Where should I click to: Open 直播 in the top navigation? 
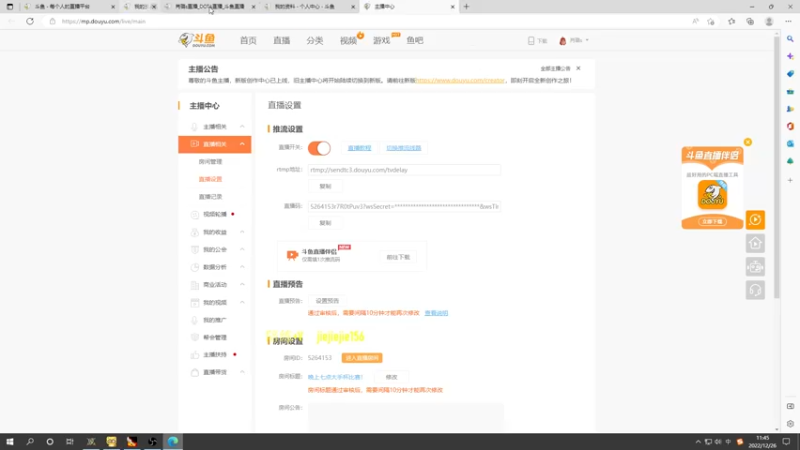point(282,40)
